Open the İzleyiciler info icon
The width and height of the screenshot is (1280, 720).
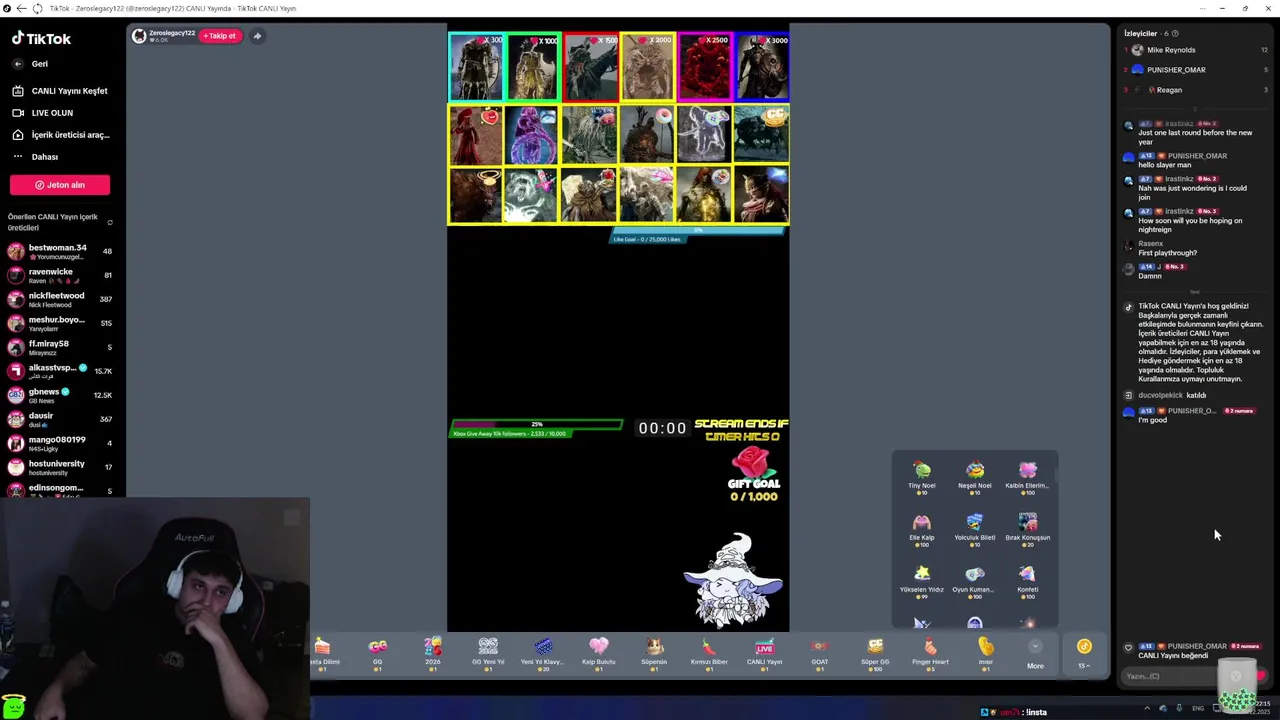(1175, 33)
